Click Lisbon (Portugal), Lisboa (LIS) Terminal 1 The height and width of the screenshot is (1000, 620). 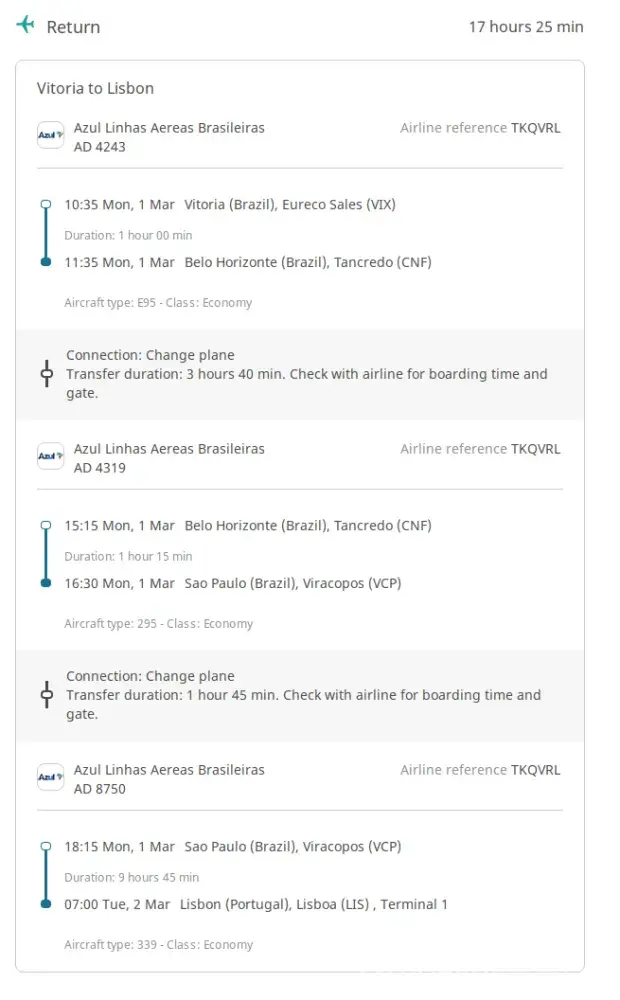pos(314,904)
